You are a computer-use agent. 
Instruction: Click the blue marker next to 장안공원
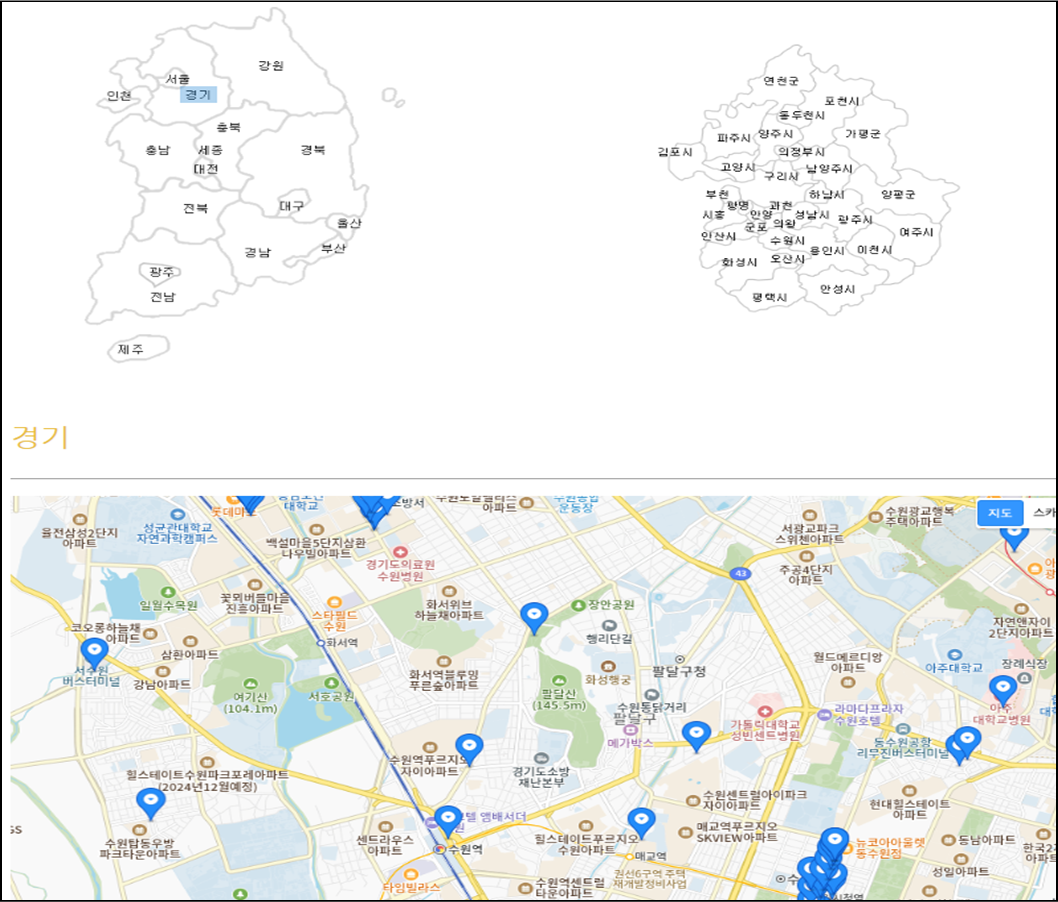pos(534,617)
